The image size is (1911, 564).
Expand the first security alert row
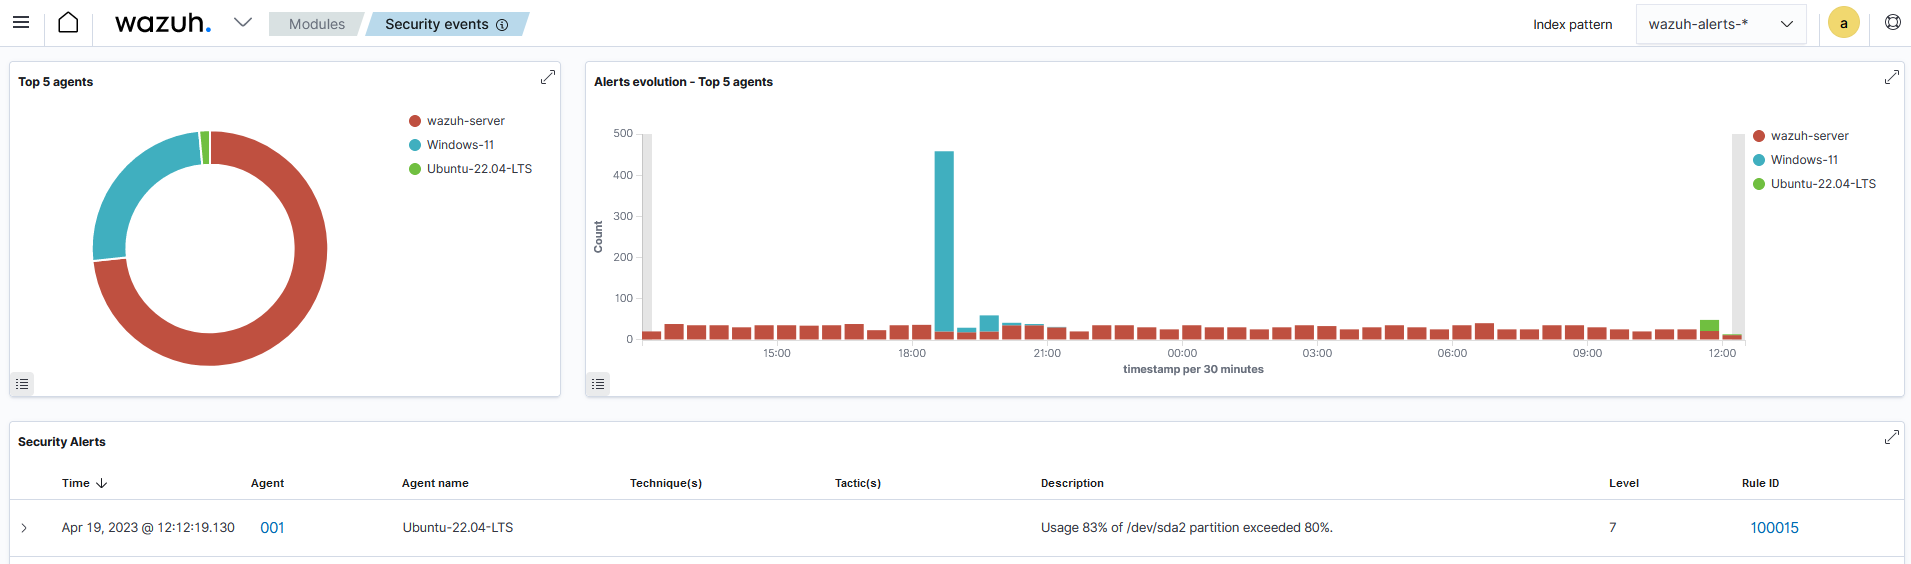pyautogui.click(x=24, y=528)
